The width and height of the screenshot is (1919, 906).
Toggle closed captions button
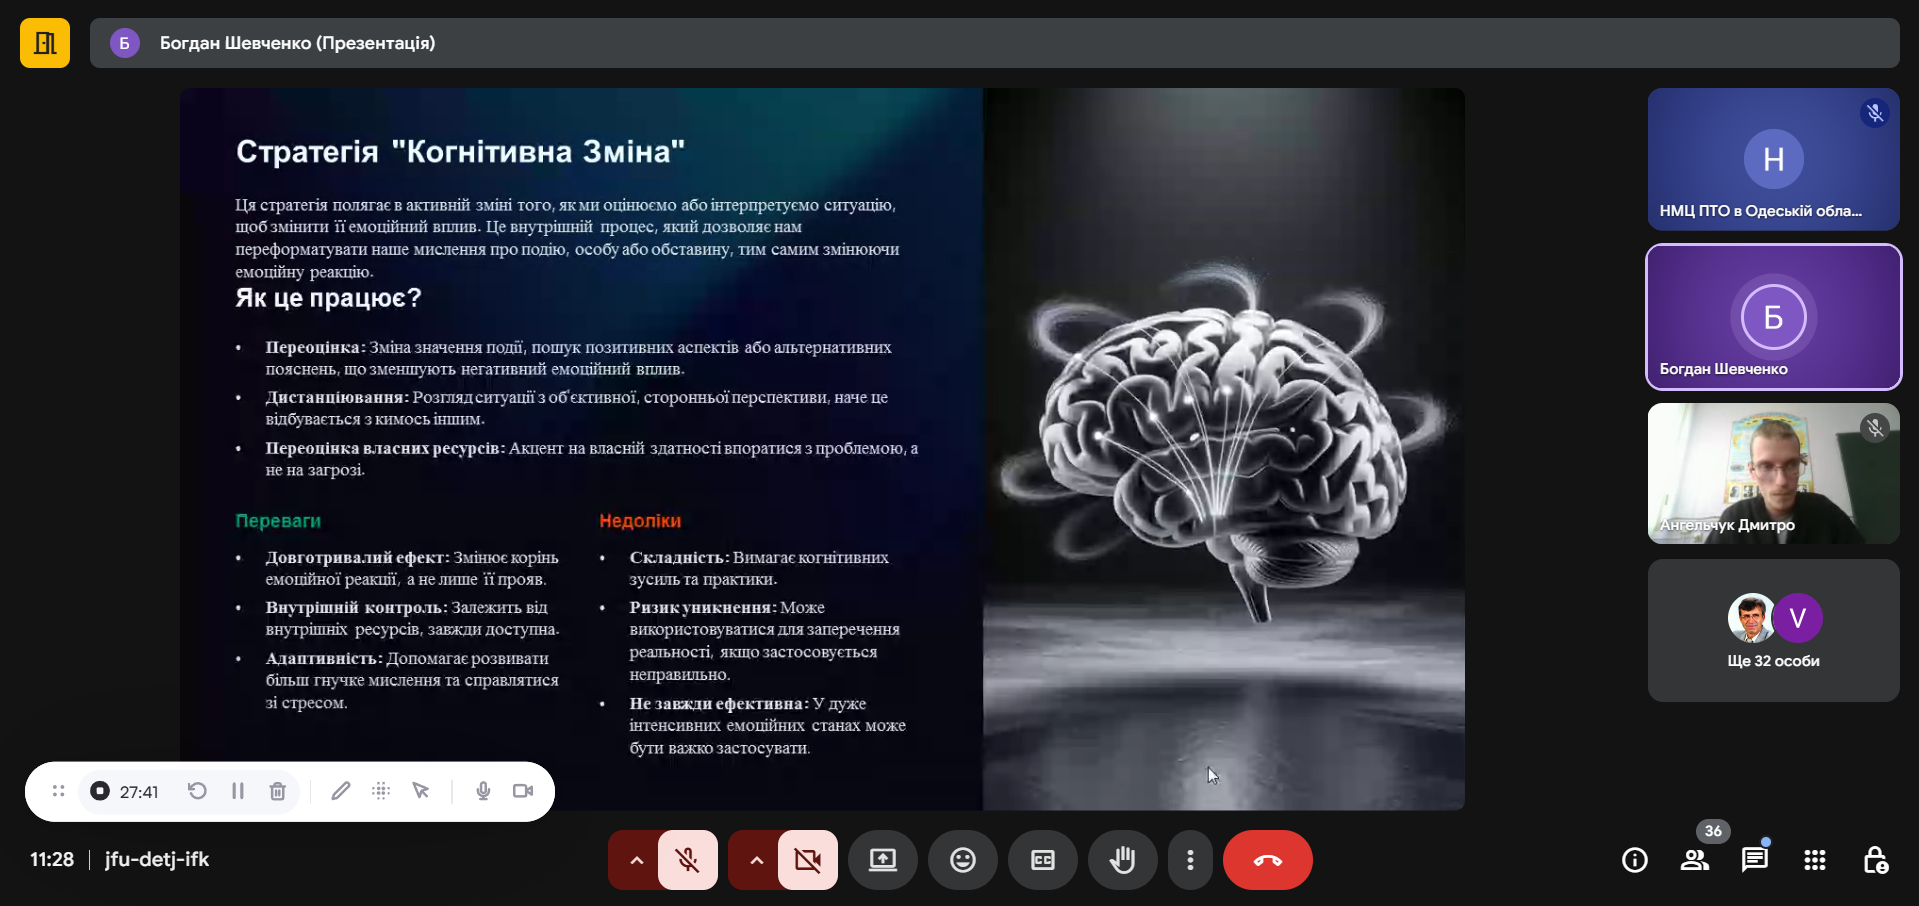point(1042,860)
